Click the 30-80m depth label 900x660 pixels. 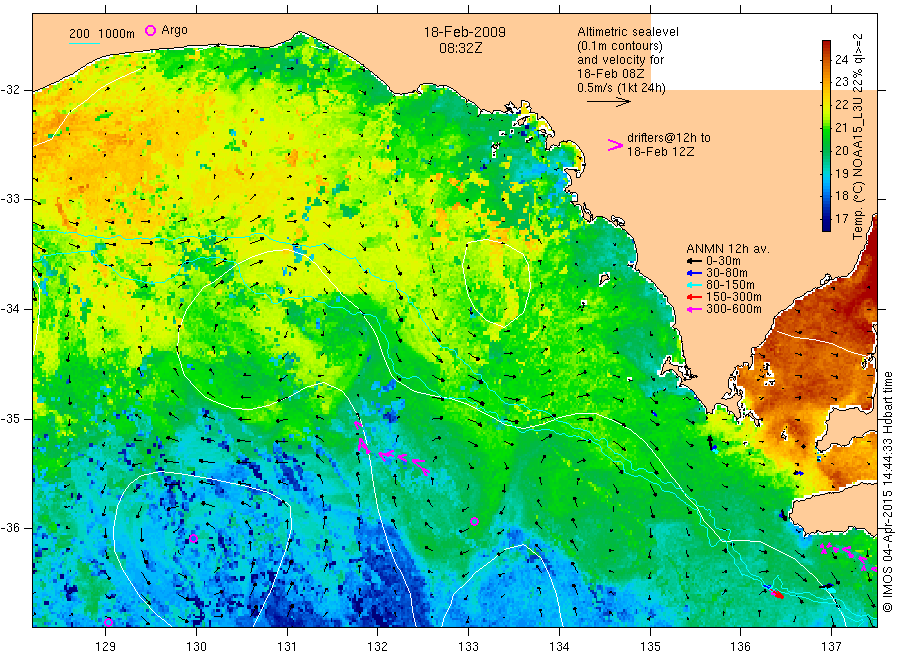(x=727, y=273)
